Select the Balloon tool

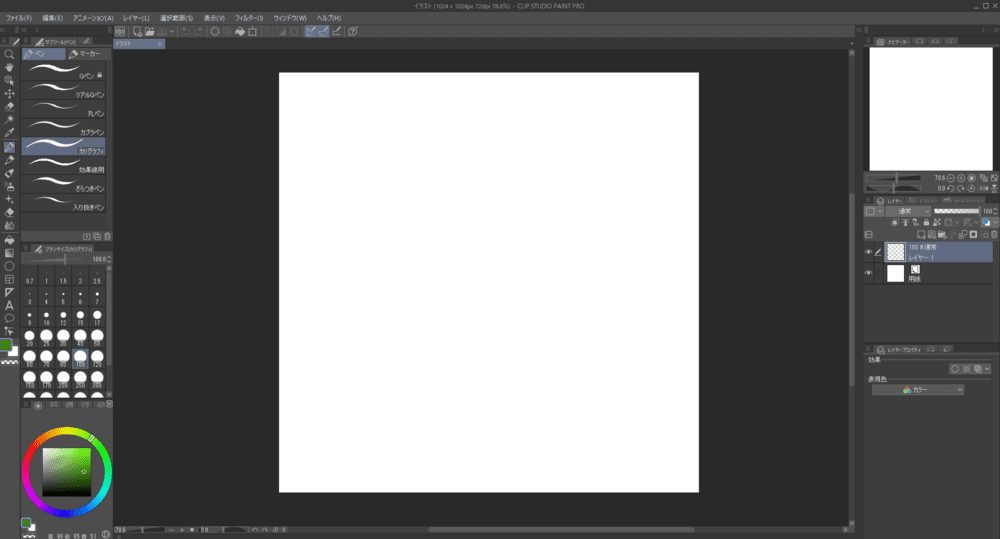[9, 318]
